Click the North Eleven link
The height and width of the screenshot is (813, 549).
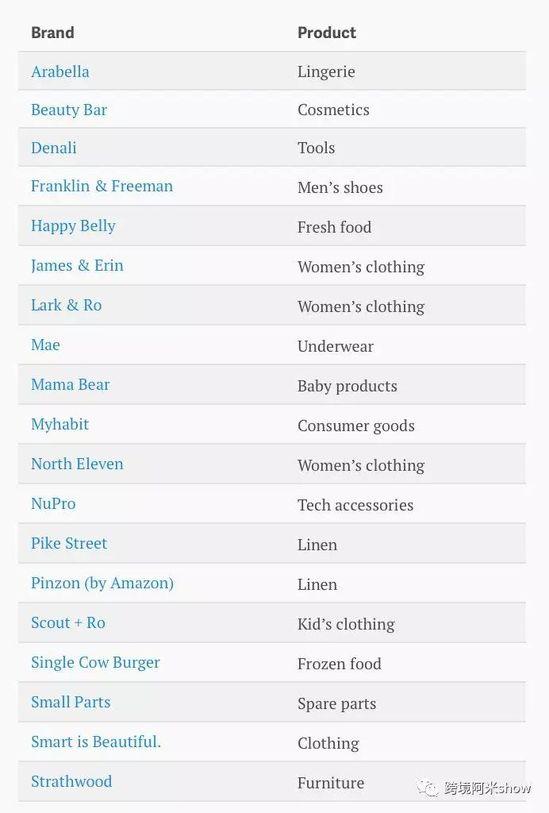click(x=77, y=464)
